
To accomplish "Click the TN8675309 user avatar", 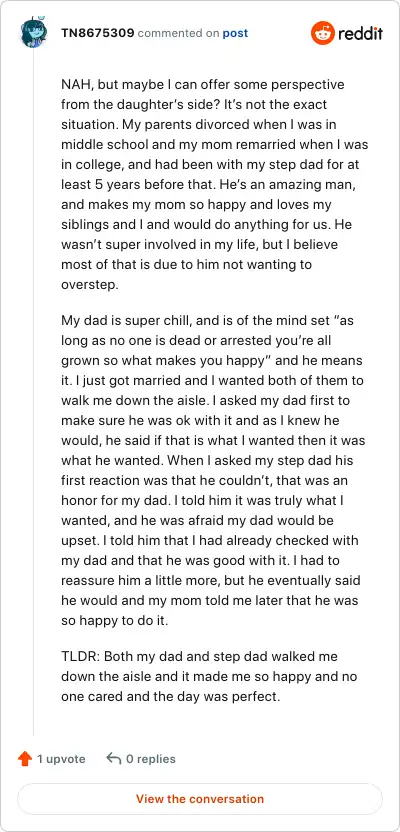I will point(33,33).
